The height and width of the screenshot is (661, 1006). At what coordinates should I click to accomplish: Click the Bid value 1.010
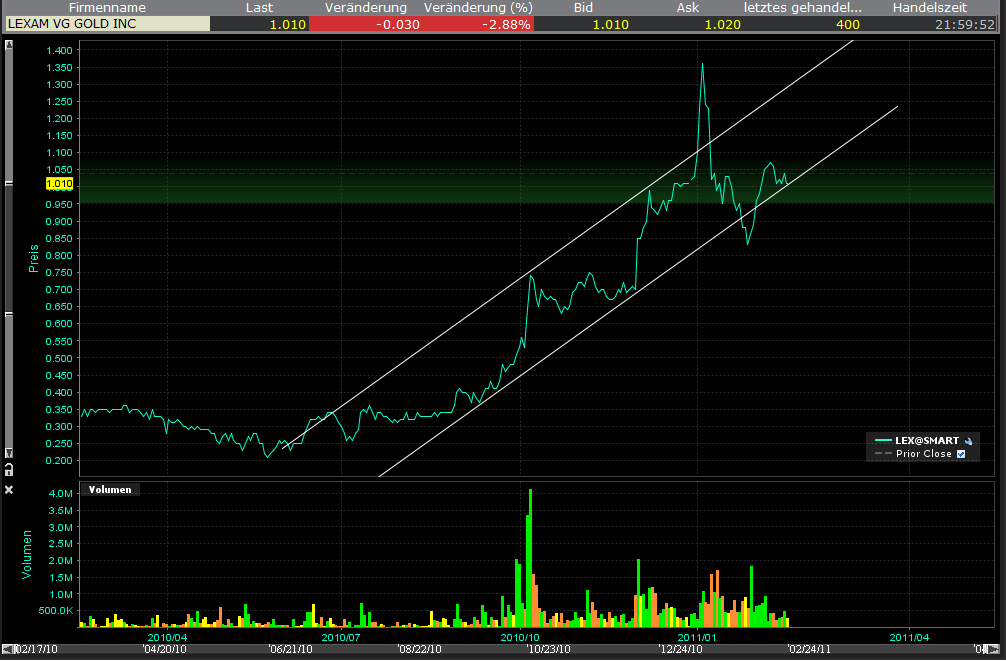pyautogui.click(x=610, y=24)
